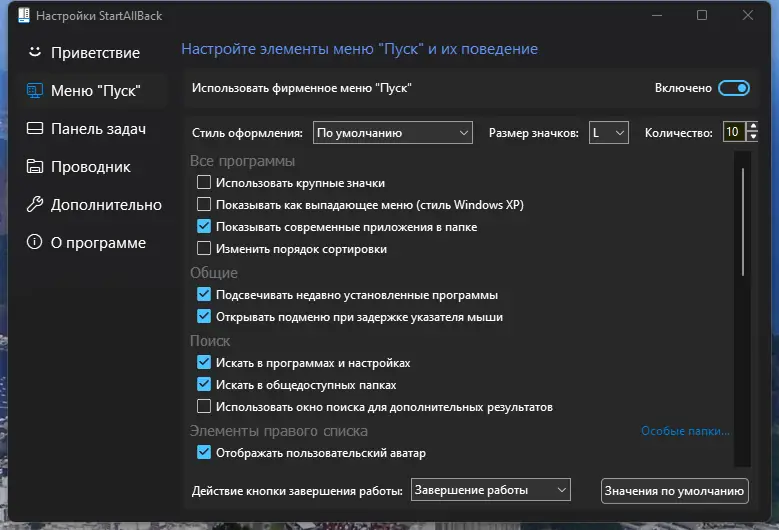This screenshot has height=530, width=779.
Task: Click the smiley icon beside Приветствие
Action: tap(34, 52)
